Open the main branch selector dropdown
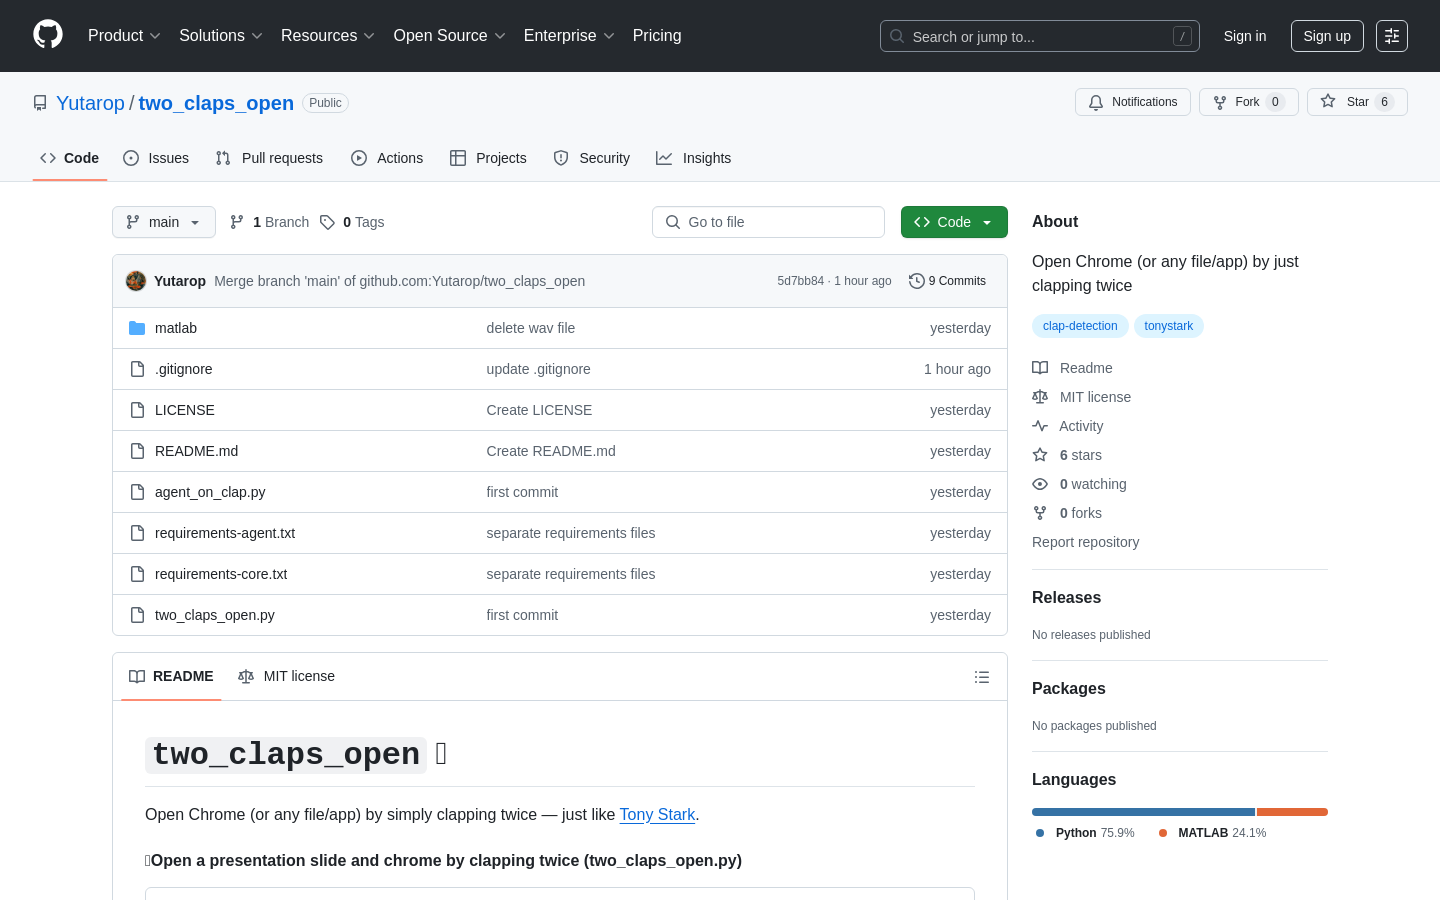Screen dimensions: 1440x900 (164, 222)
